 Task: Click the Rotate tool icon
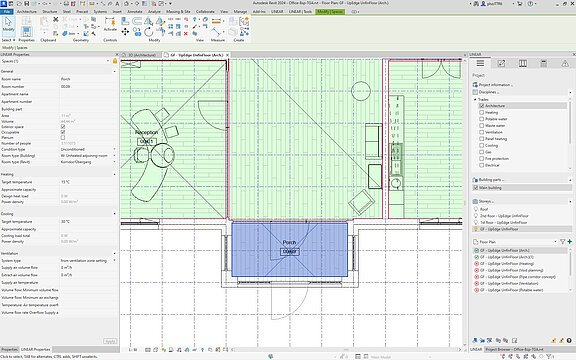[x=149, y=32]
